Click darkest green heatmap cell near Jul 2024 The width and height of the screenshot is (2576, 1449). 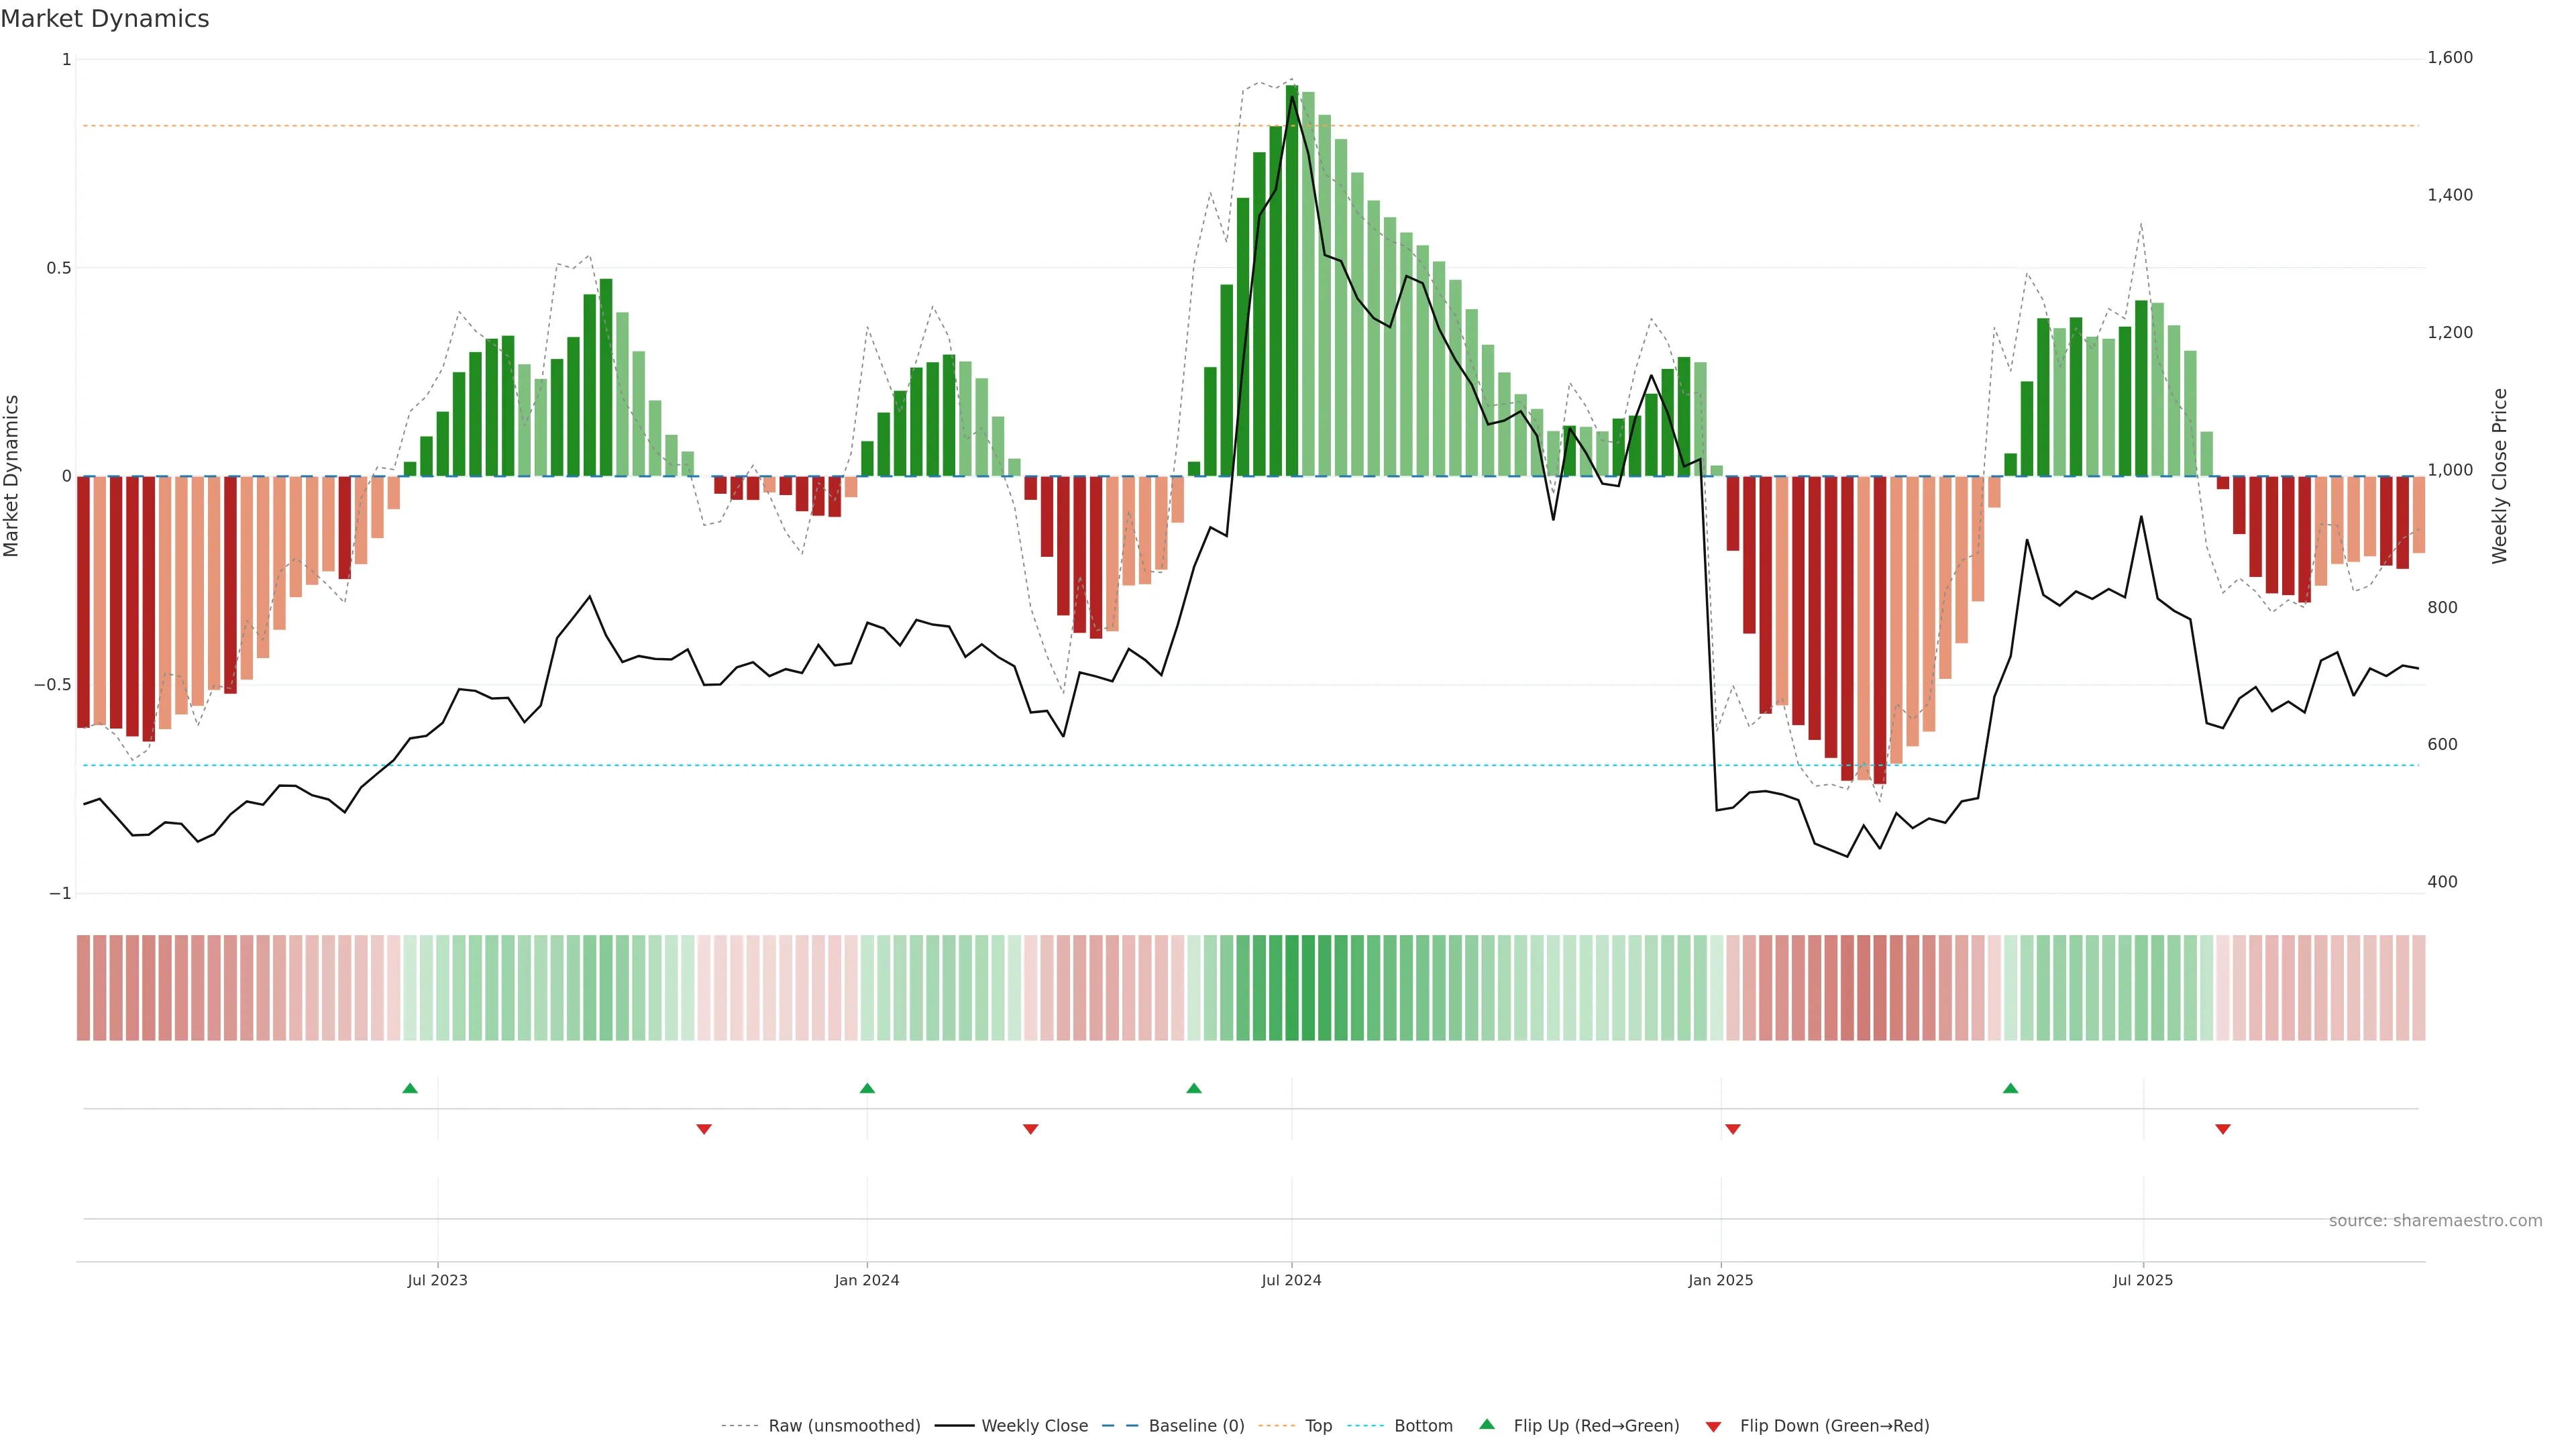coord(1292,987)
